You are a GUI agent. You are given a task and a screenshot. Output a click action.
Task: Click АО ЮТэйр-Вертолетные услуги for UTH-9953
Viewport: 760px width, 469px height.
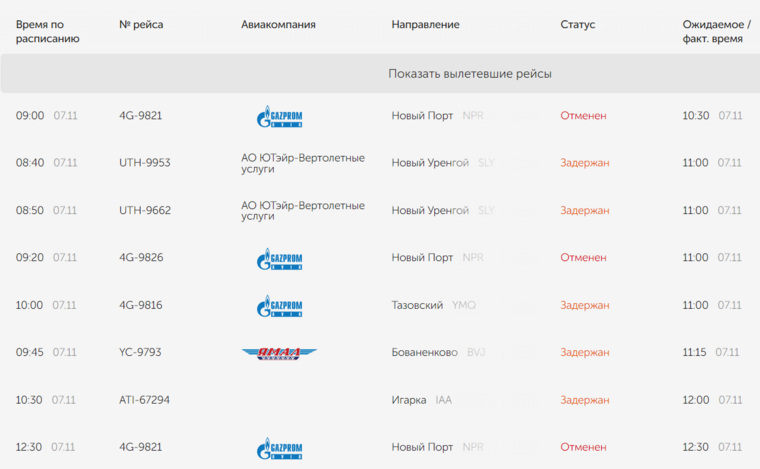(x=303, y=163)
